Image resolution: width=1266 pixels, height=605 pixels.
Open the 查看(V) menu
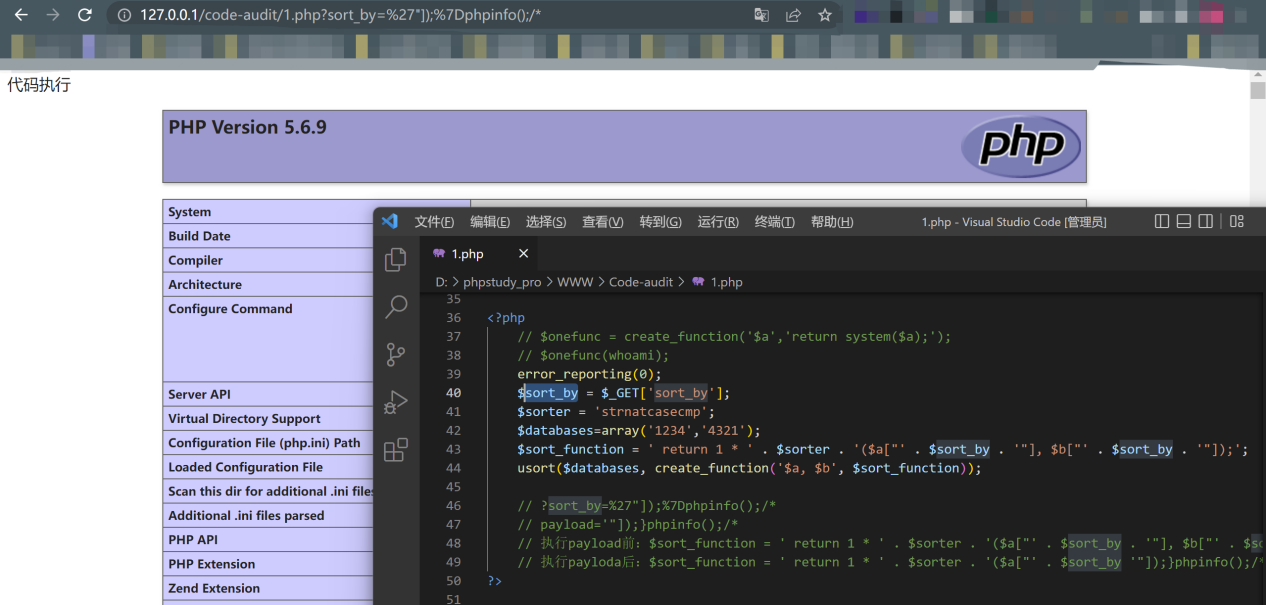click(x=603, y=222)
